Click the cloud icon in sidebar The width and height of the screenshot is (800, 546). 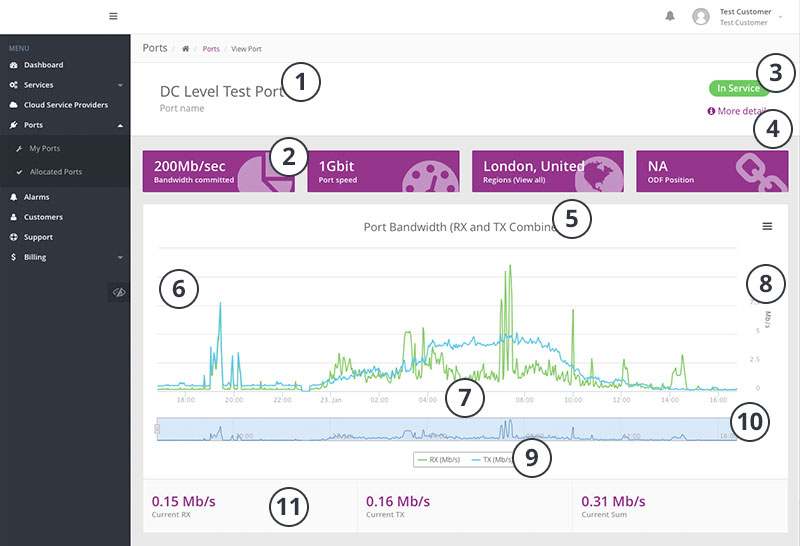pyautogui.click(x=14, y=105)
